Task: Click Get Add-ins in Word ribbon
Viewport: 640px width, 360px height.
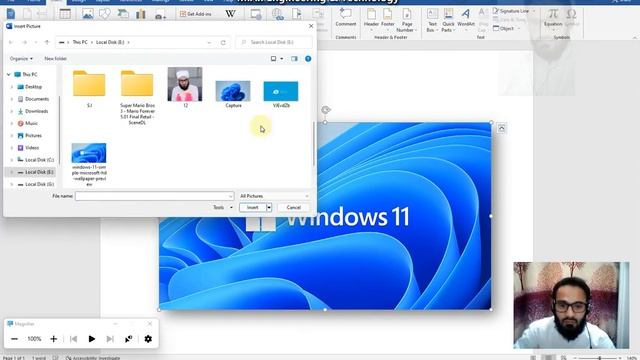Action: [x=196, y=14]
